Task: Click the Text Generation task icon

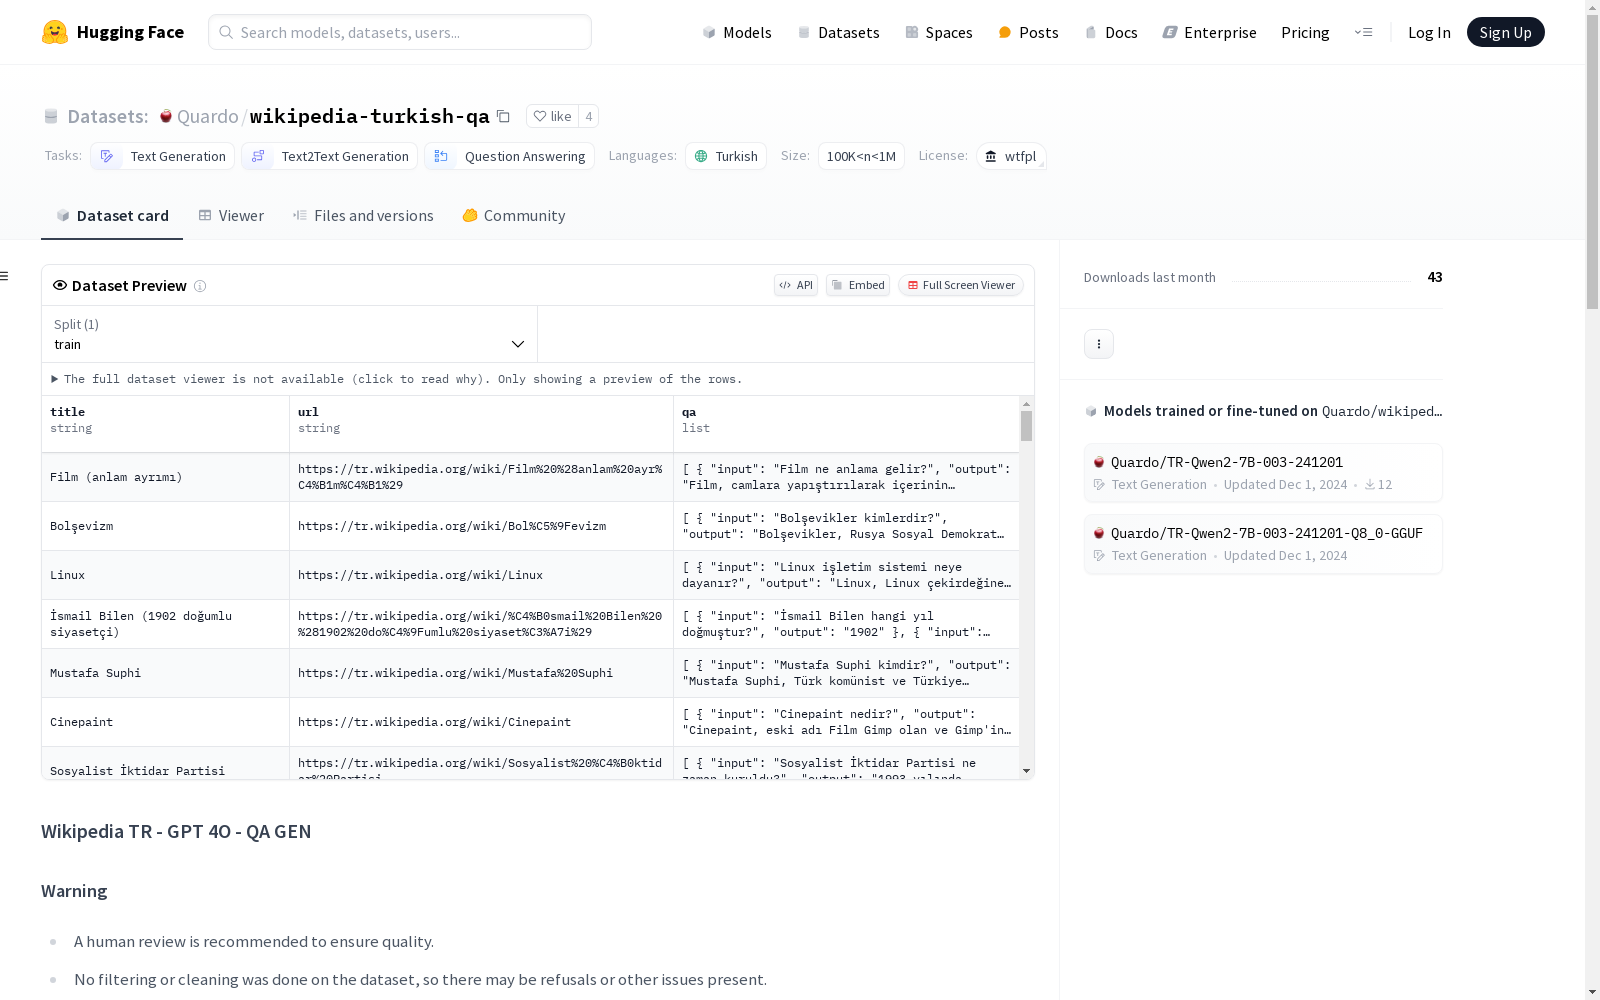Action: pyautogui.click(x=107, y=156)
